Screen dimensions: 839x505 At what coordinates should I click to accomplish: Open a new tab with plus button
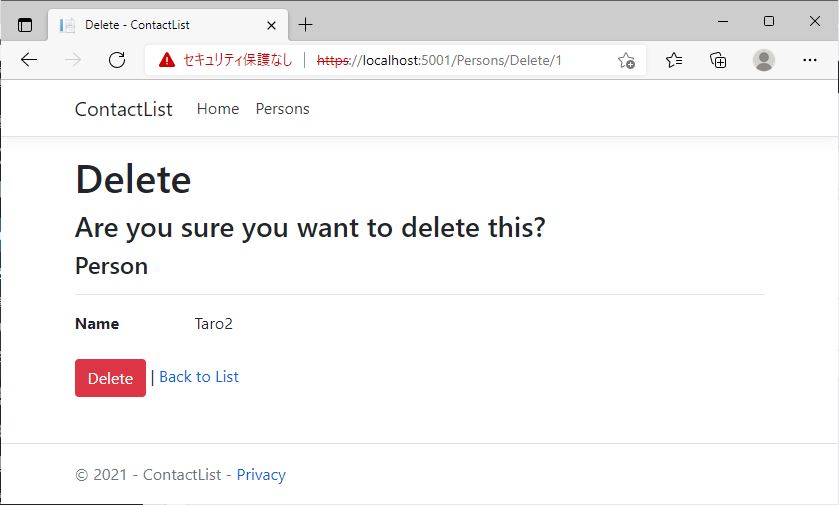pyautogui.click(x=305, y=25)
